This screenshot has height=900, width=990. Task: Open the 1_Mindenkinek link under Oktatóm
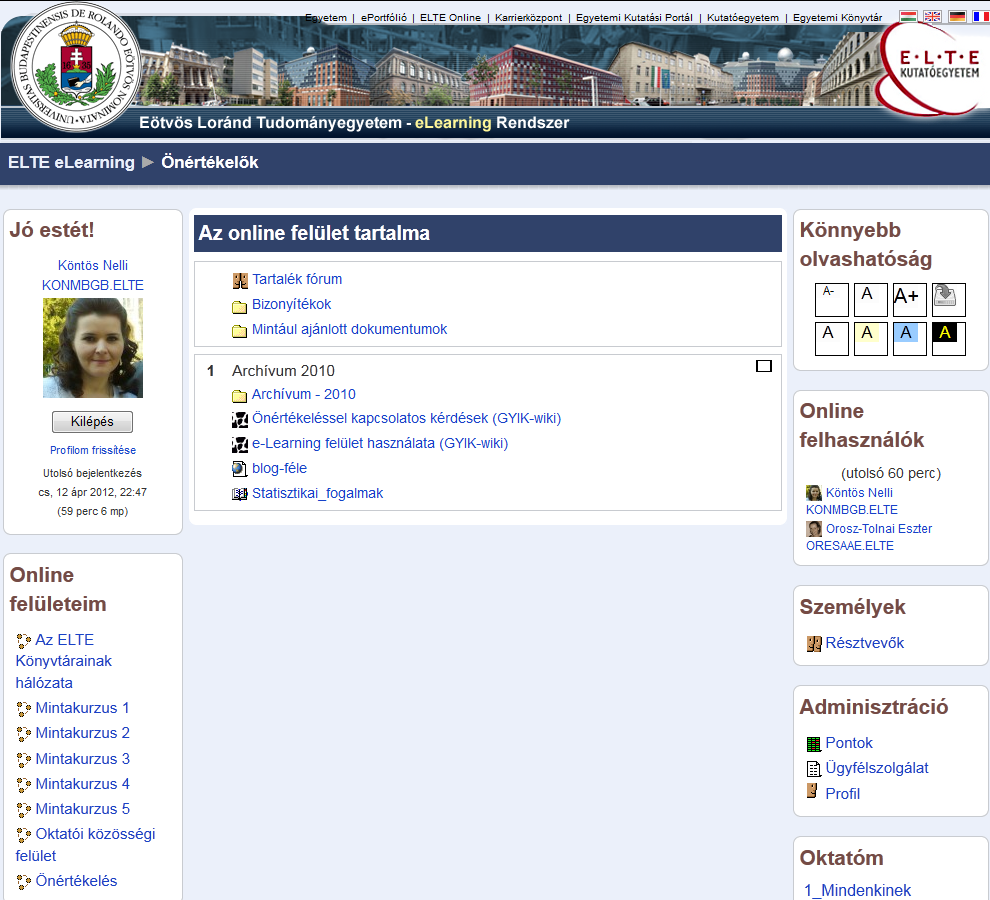[857, 891]
